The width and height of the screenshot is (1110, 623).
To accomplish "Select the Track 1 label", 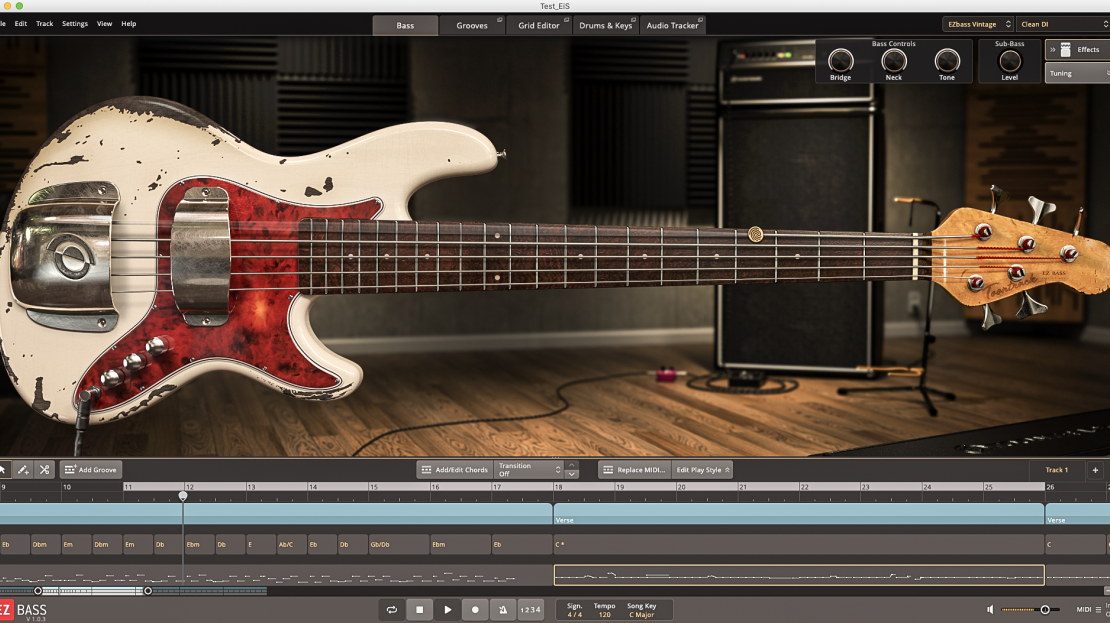I will click(1056, 469).
